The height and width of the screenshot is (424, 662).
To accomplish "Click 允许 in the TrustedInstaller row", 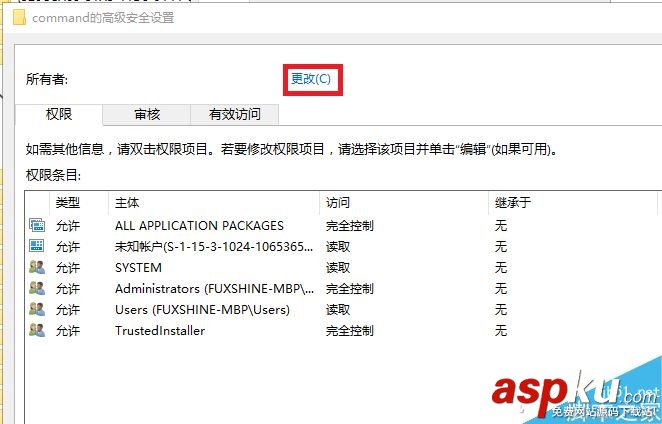I will point(68,331).
